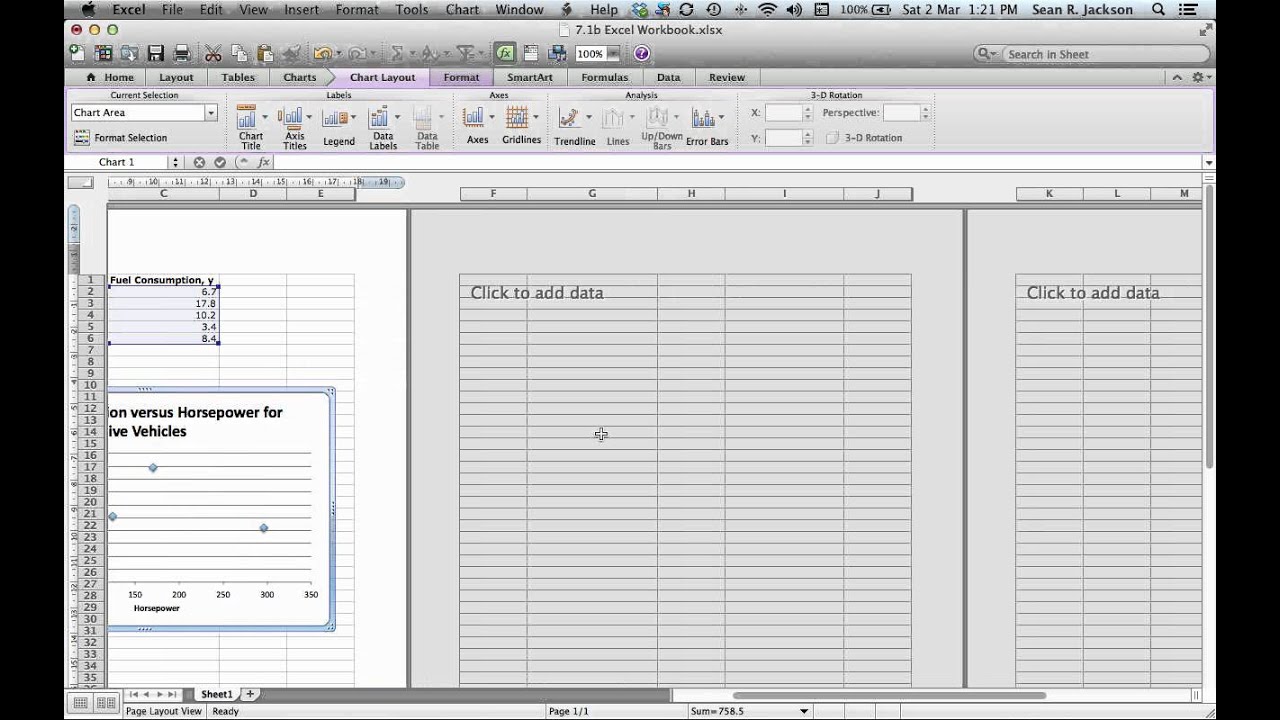Click the Search in Sheet field

[1092, 54]
